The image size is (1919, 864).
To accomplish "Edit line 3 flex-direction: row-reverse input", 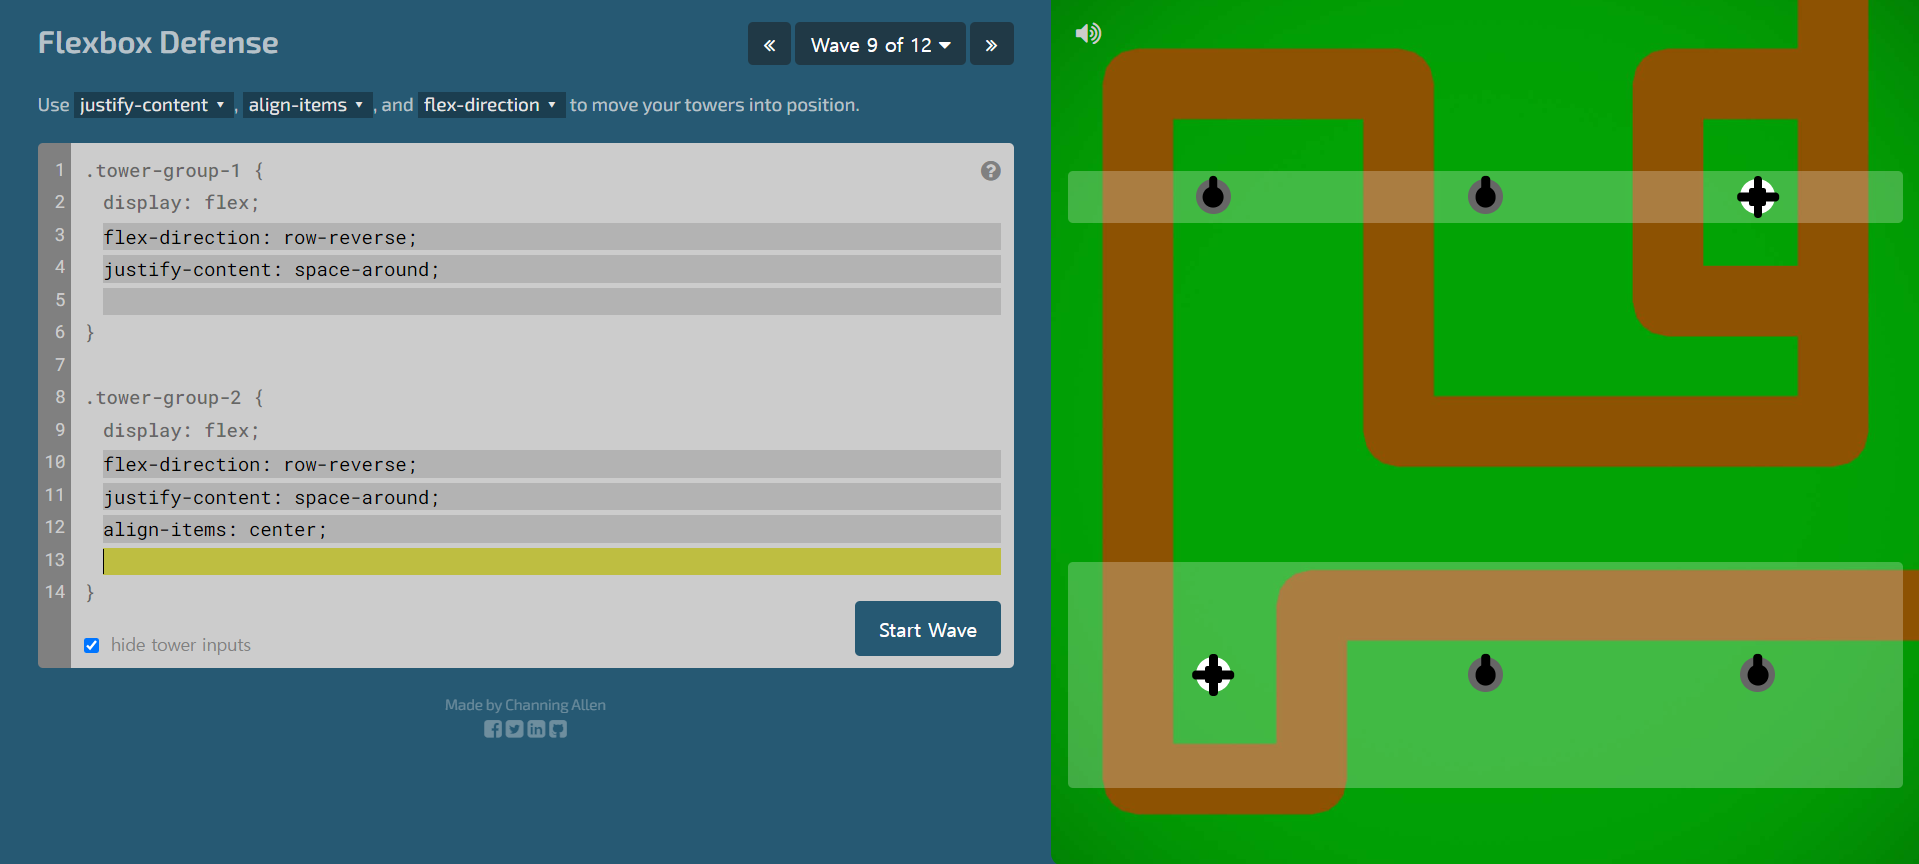I will click(x=551, y=237).
